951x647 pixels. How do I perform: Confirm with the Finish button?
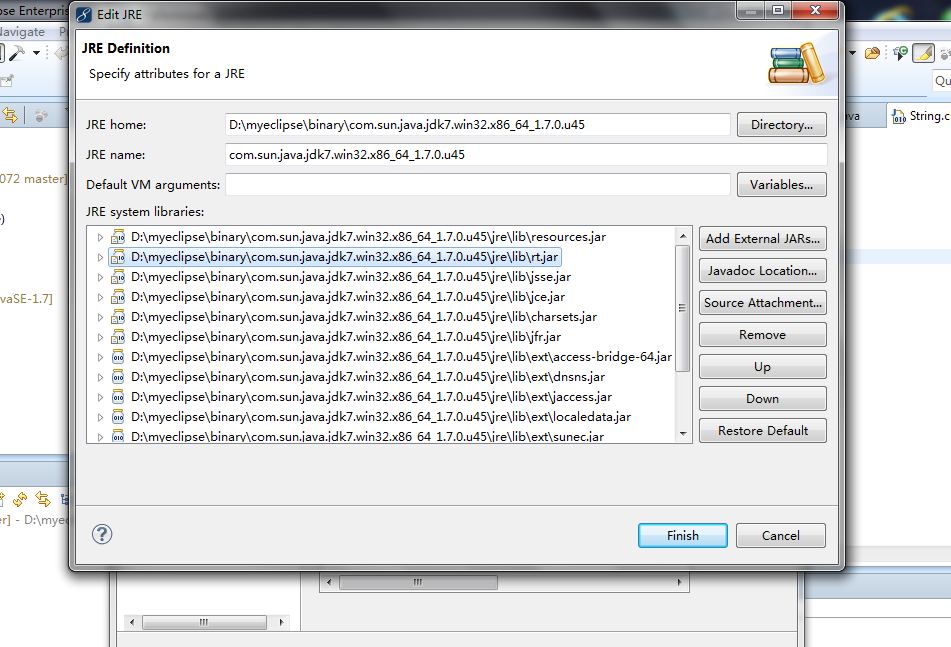tap(682, 535)
